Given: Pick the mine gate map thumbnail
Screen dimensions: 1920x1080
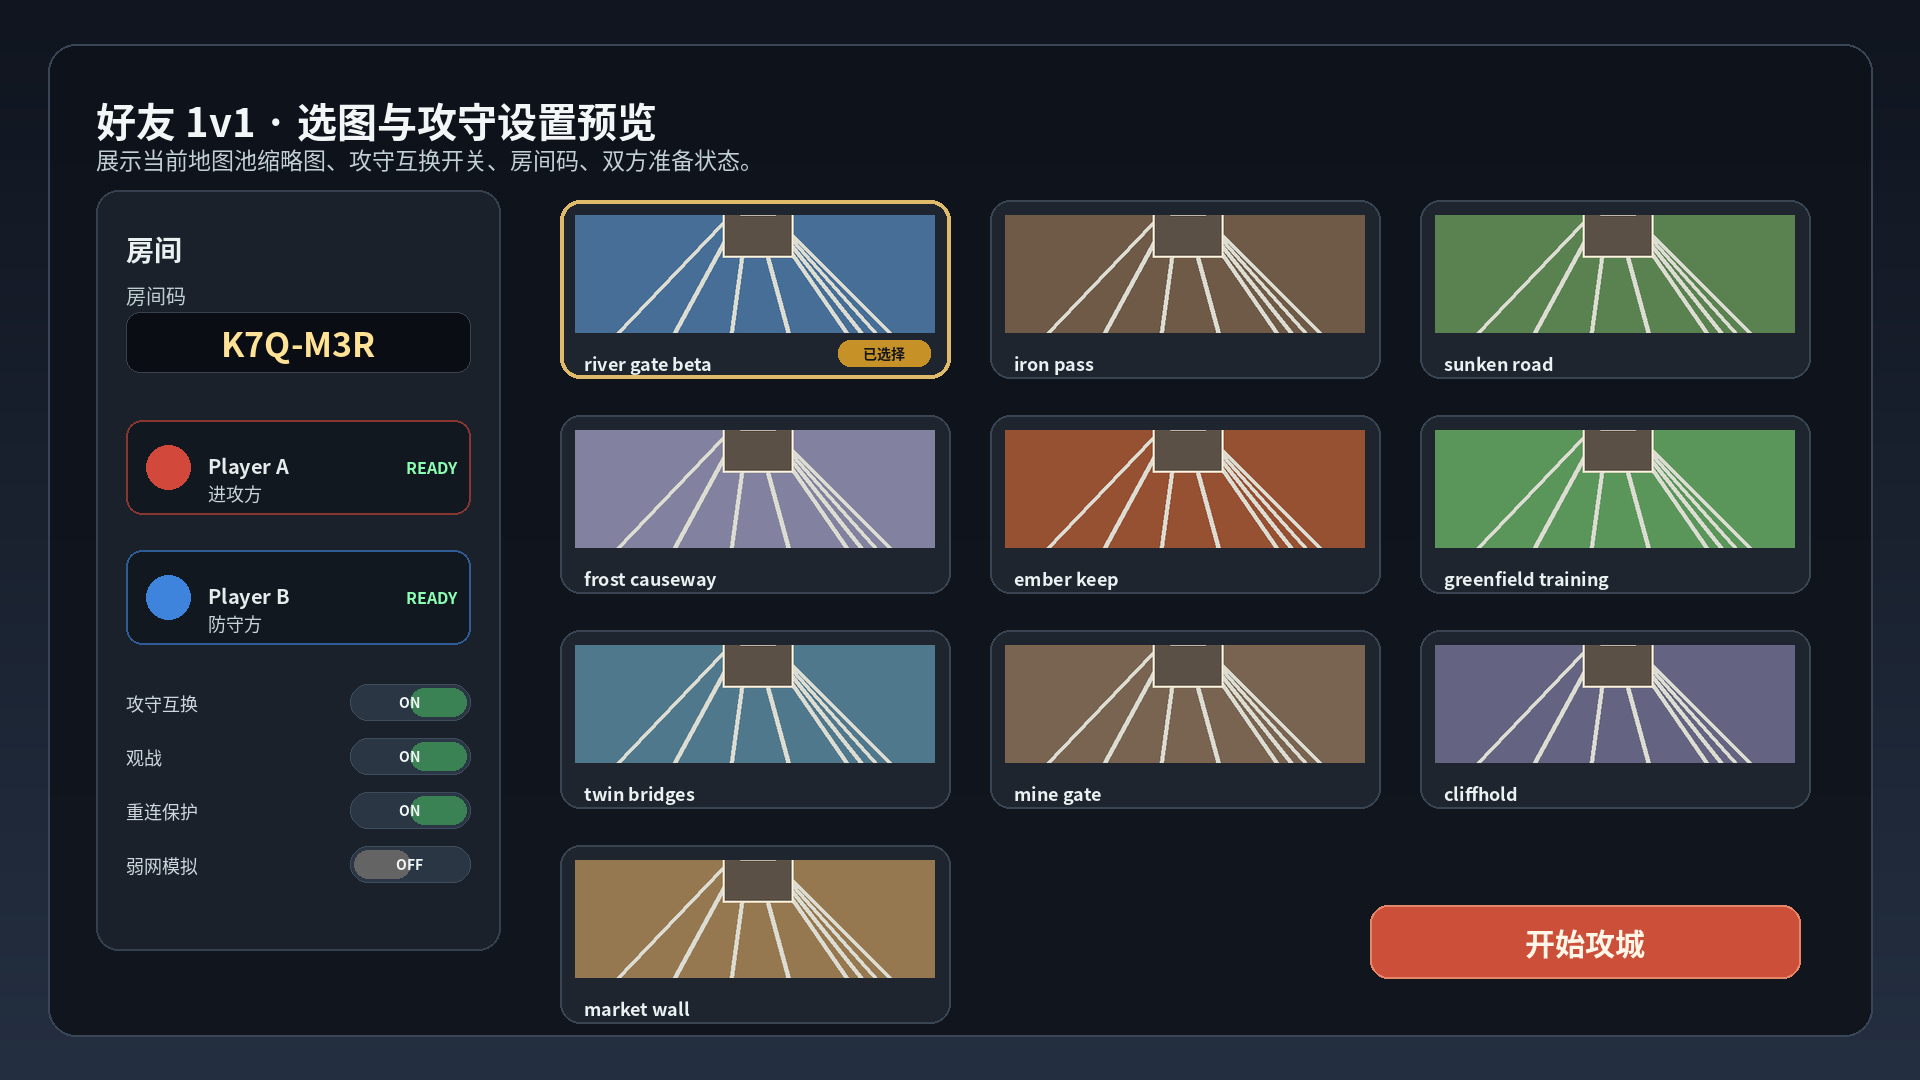Looking at the screenshot, I should tap(1185, 704).
